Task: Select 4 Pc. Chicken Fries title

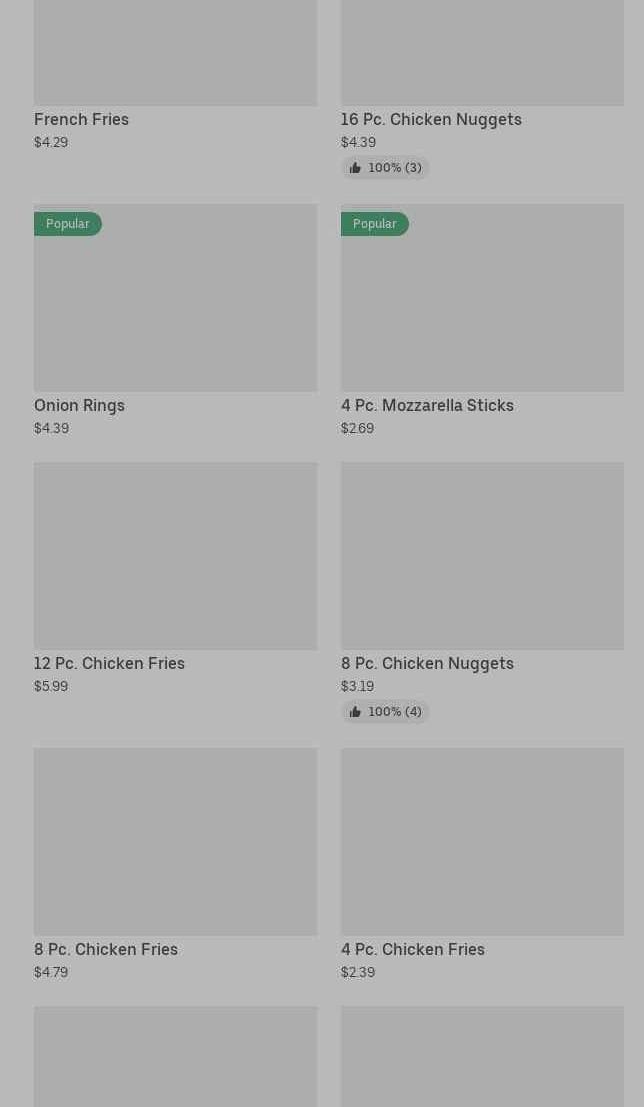Action: [412, 949]
